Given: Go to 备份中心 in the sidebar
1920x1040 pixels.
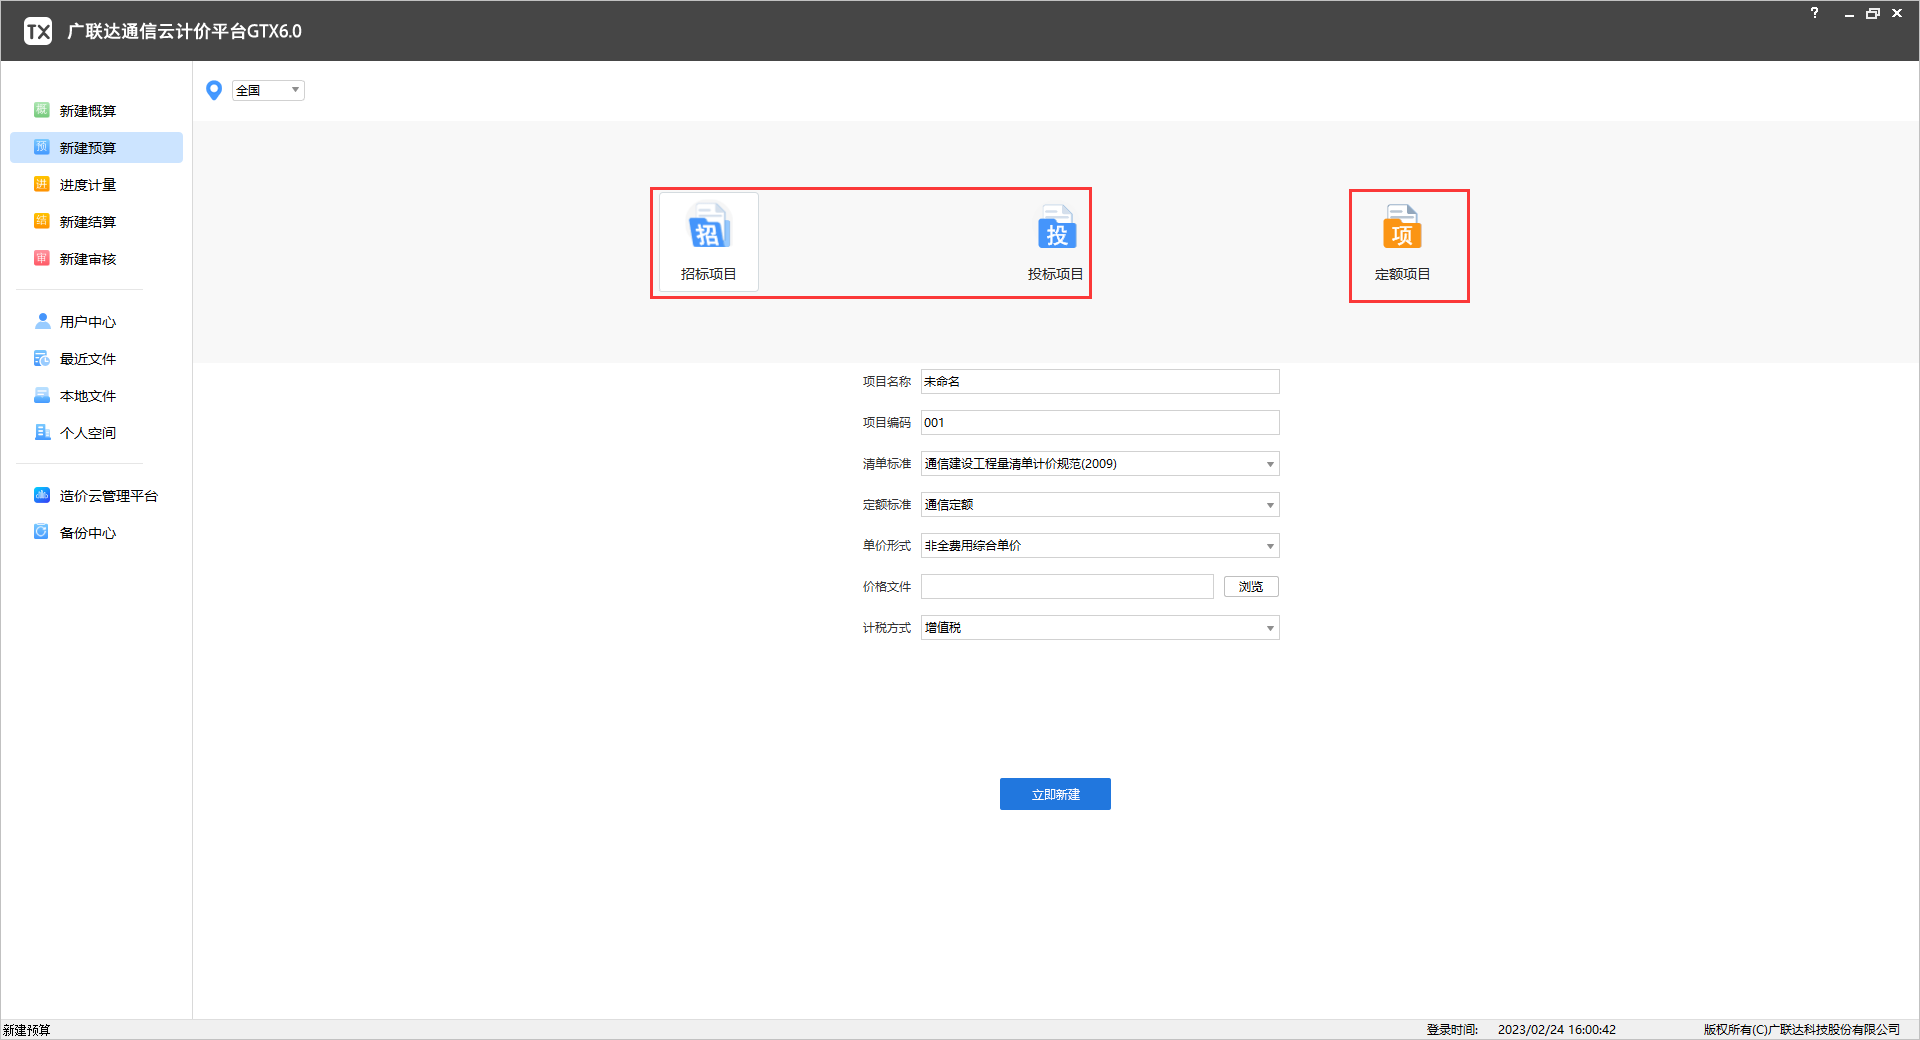Looking at the screenshot, I should click(x=88, y=533).
